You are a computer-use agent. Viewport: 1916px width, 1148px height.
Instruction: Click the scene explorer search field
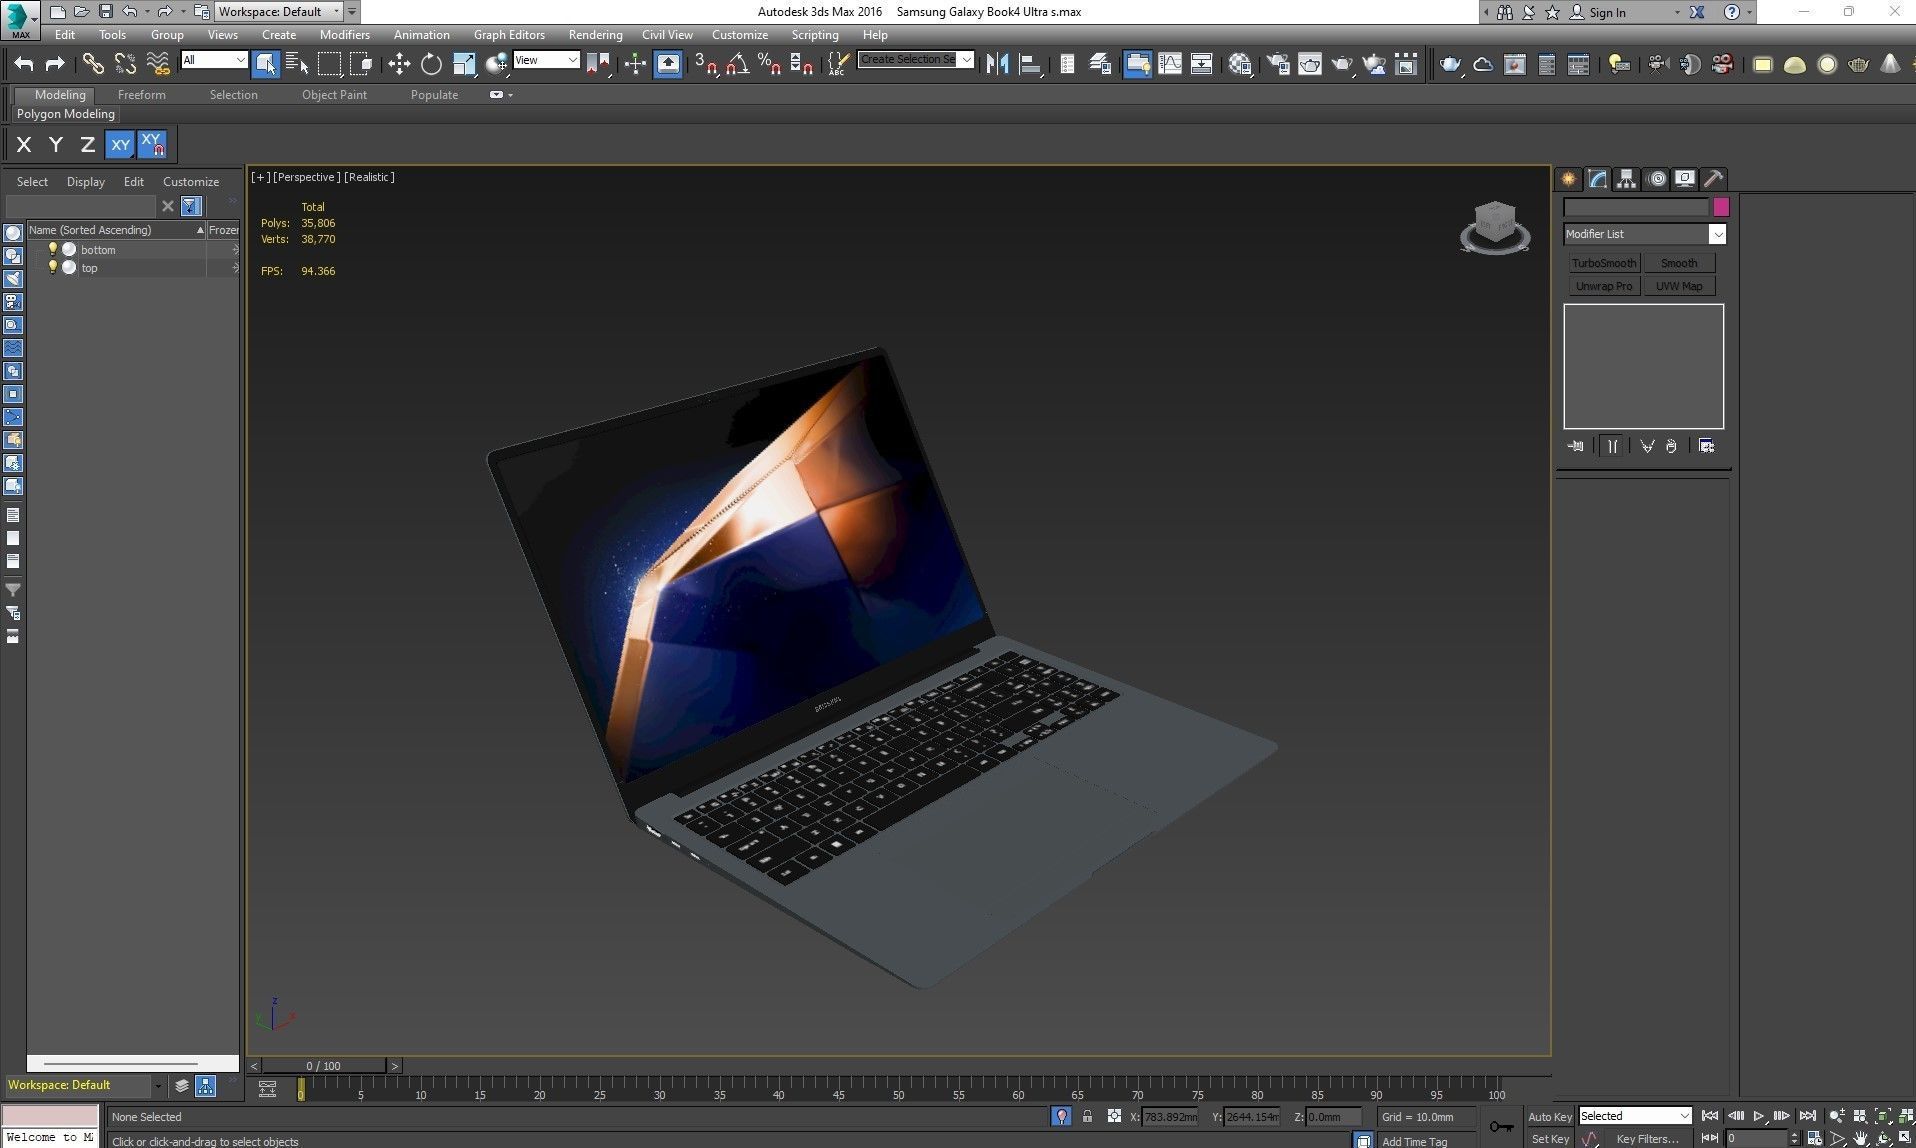(x=80, y=206)
